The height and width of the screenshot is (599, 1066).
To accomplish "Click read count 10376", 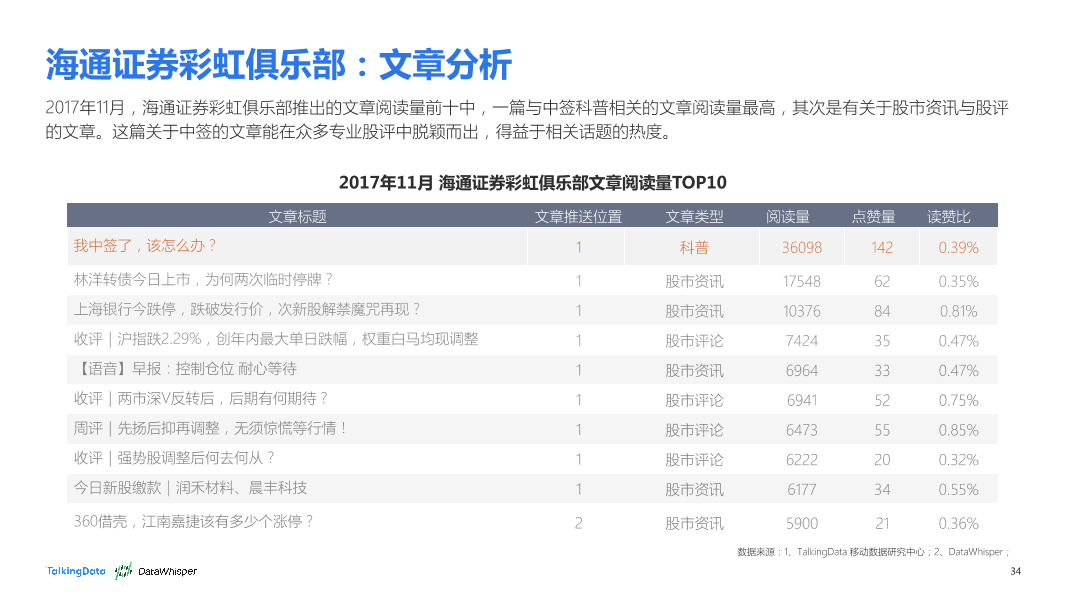I will coord(802,311).
